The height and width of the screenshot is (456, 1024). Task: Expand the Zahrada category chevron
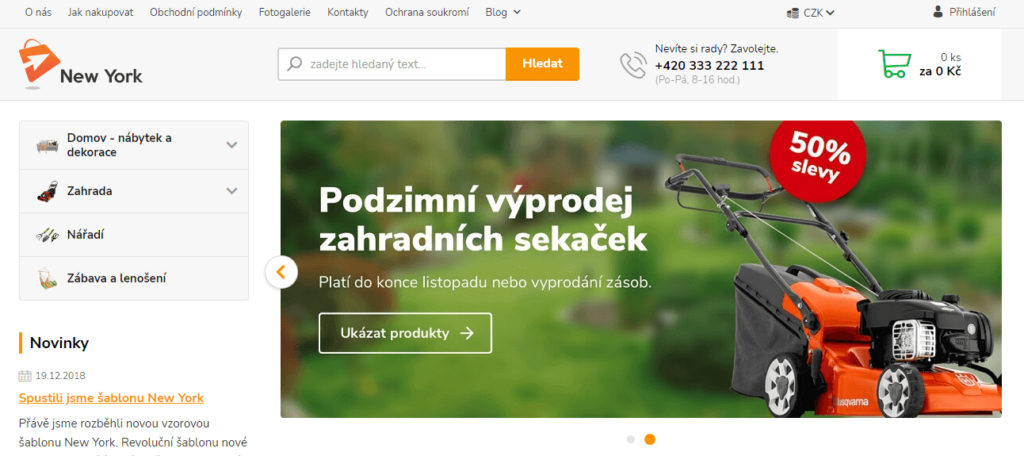tap(232, 191)
